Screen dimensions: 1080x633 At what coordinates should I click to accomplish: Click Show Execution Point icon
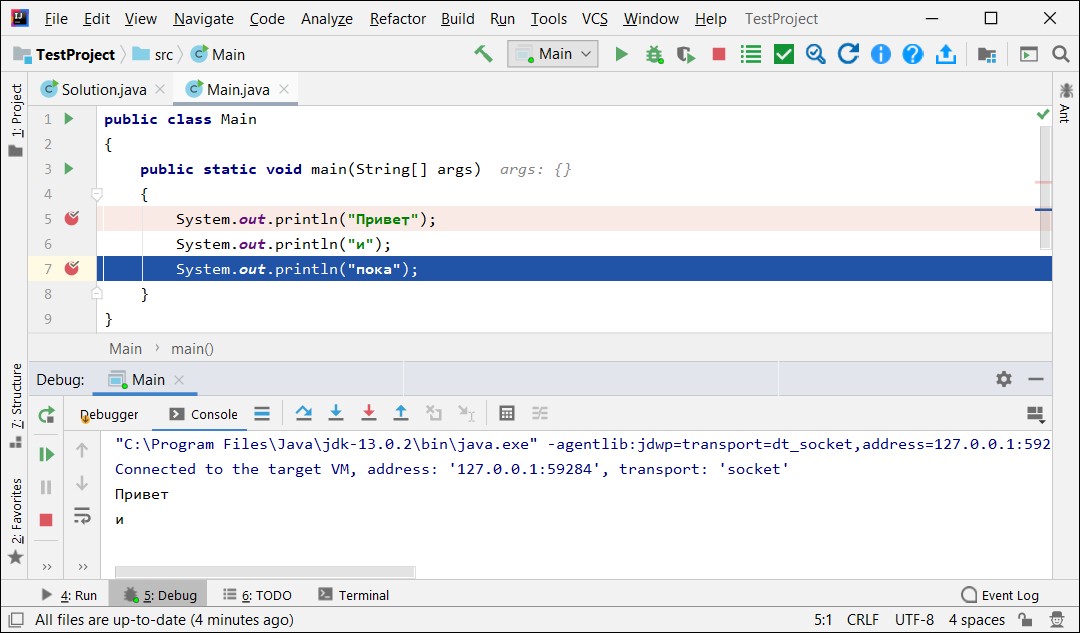click(262, 413)
